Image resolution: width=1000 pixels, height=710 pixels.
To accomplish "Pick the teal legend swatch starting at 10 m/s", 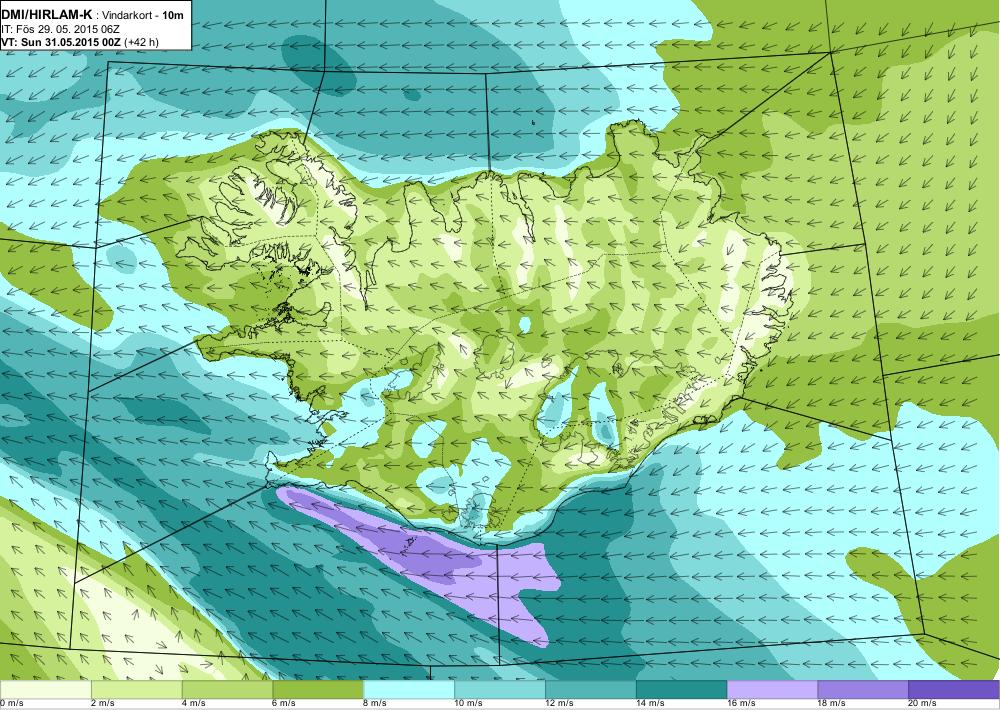I will [499, 689].
